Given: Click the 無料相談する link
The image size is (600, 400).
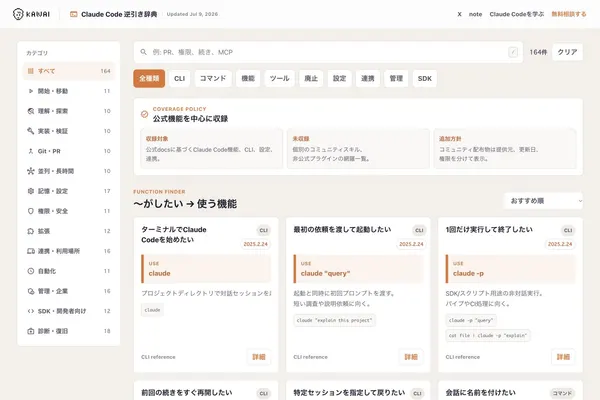Looking at the screenshot, I should [x=569, y=14].
